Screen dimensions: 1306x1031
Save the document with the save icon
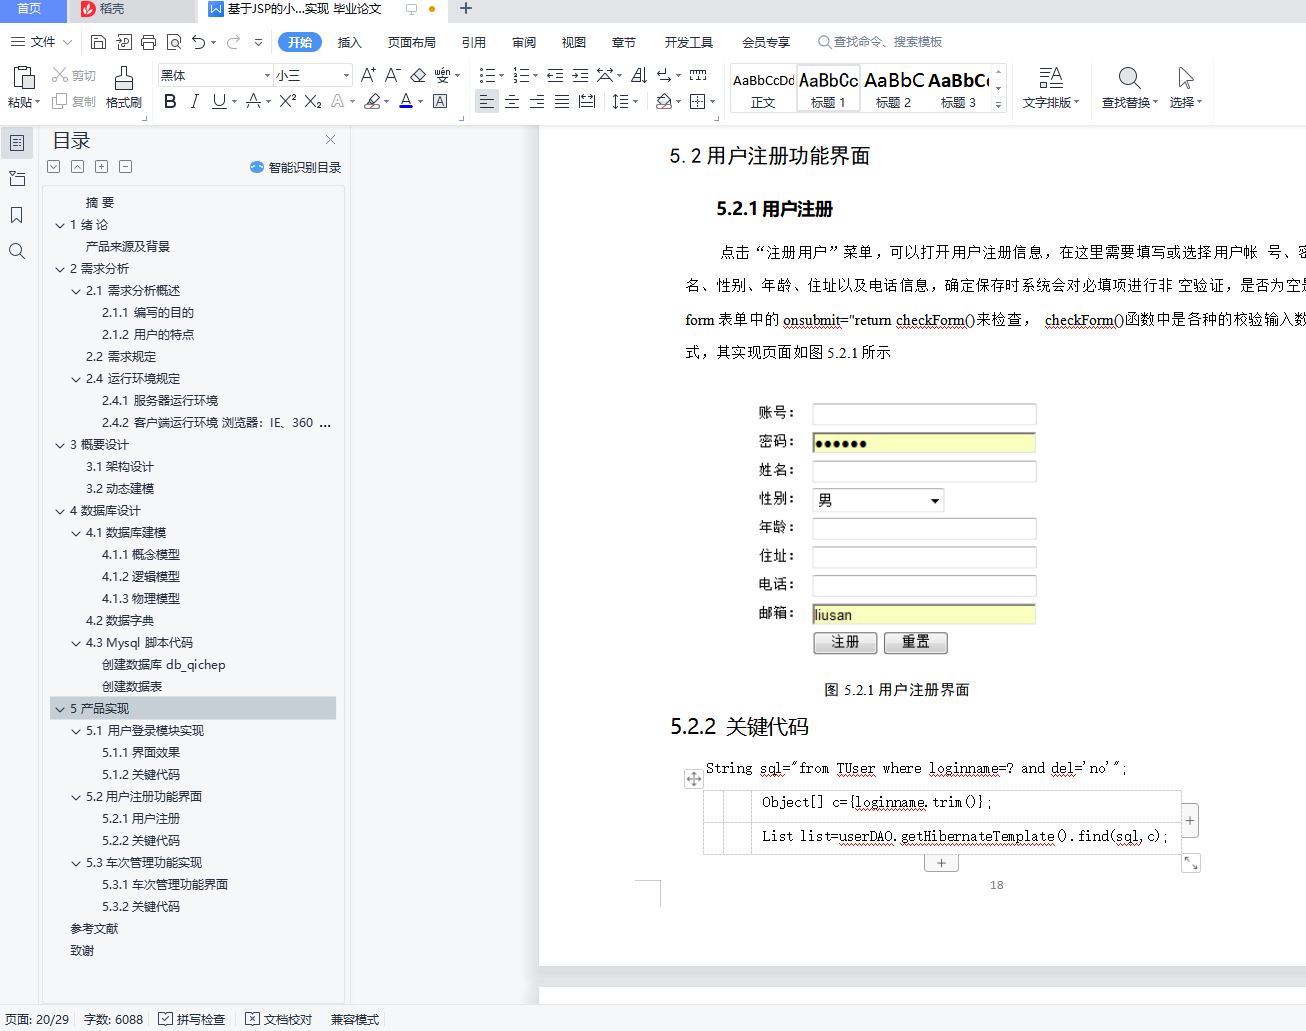(x=98, y=42)
